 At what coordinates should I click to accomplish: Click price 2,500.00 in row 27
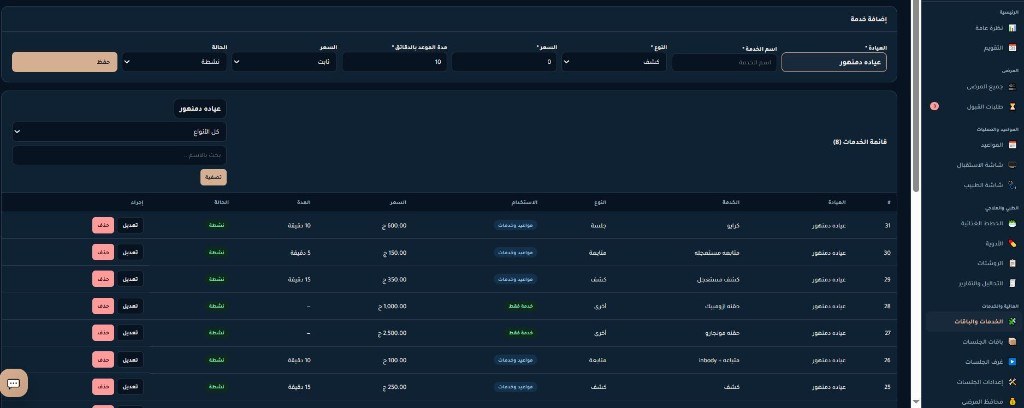392,333
